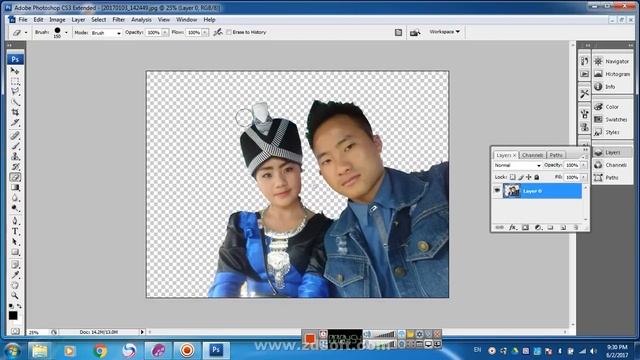This screenshot has width=640, height=360.
Task: Select the Hand tool
Action: pos(15,285)
